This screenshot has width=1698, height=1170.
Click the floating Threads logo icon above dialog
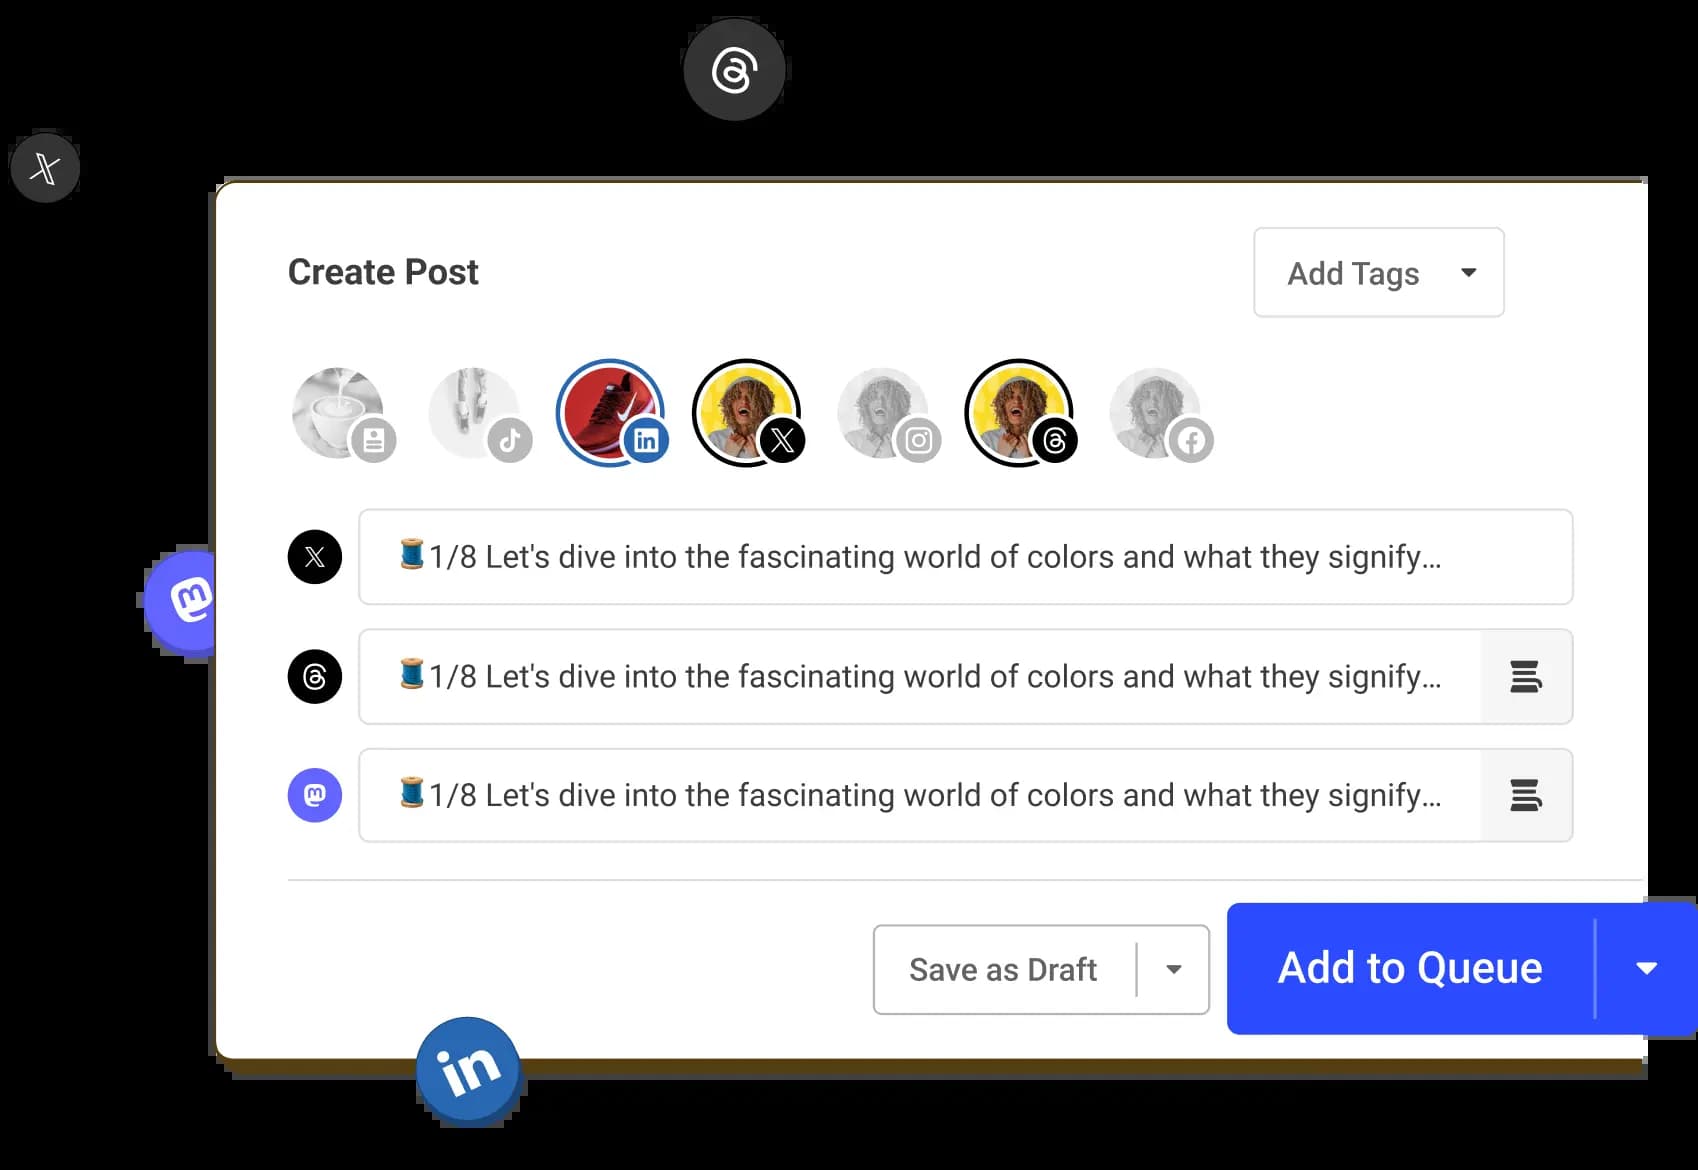734,70
